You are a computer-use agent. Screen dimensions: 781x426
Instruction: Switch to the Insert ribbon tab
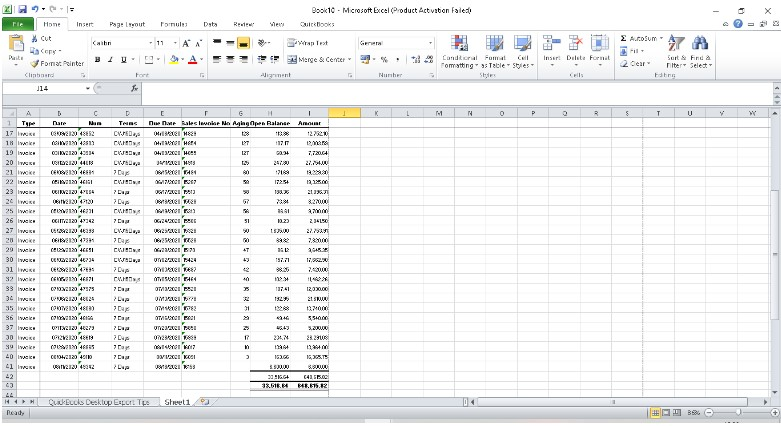pyautogui.click(x=85, y=24)
